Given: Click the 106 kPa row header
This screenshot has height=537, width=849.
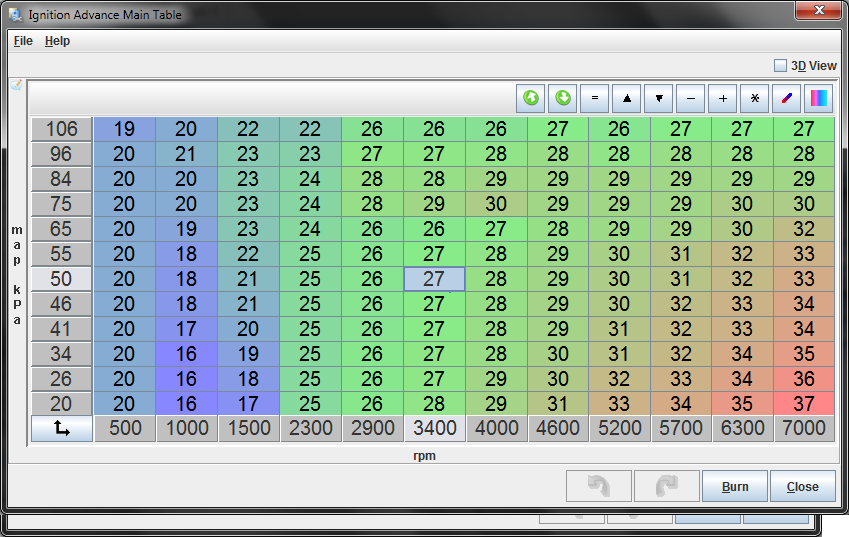Looking at the screenshot, I should pos(61,129).
